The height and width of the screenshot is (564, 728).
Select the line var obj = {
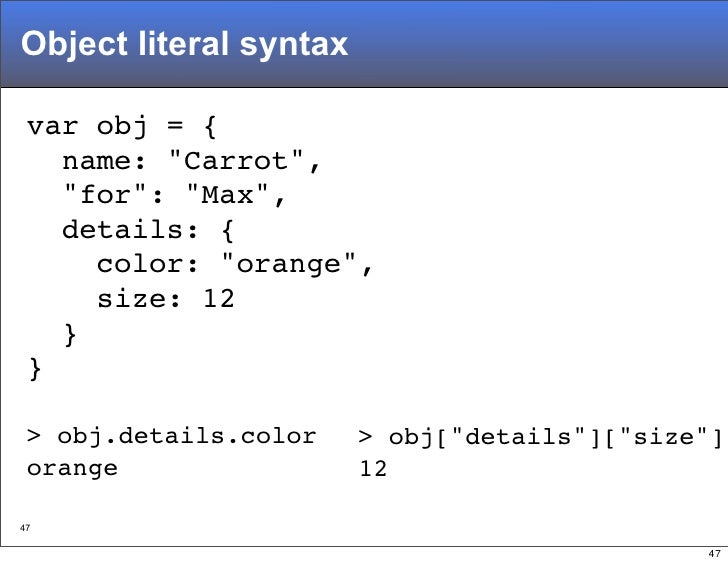click(122, 127)
